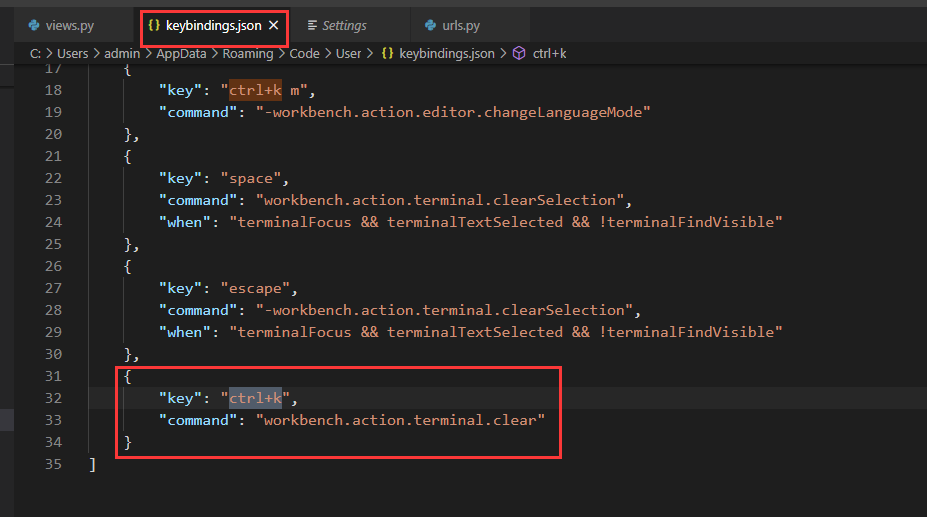
Task: Open the Roaming breadcrumb segment
Action: 248,53
